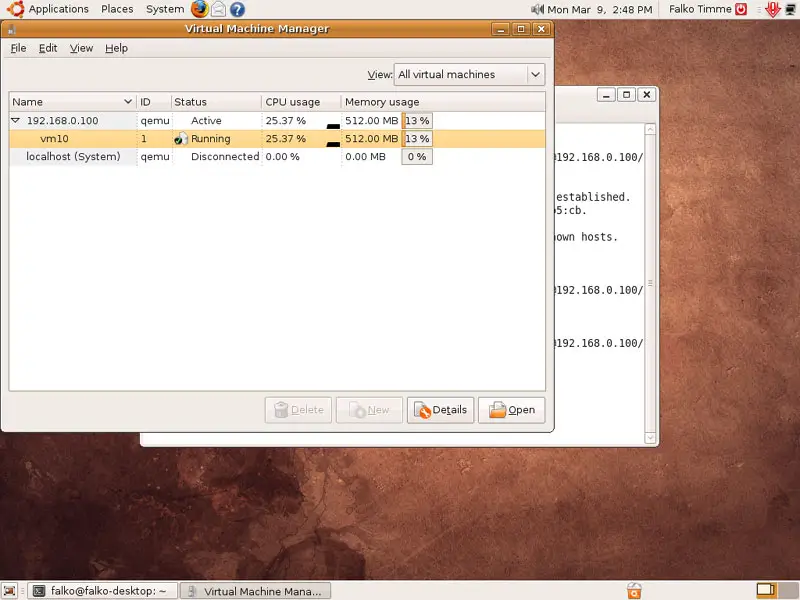Sort by the Memory usage column header
Screen dimensions: 800x600
[443, 102]
